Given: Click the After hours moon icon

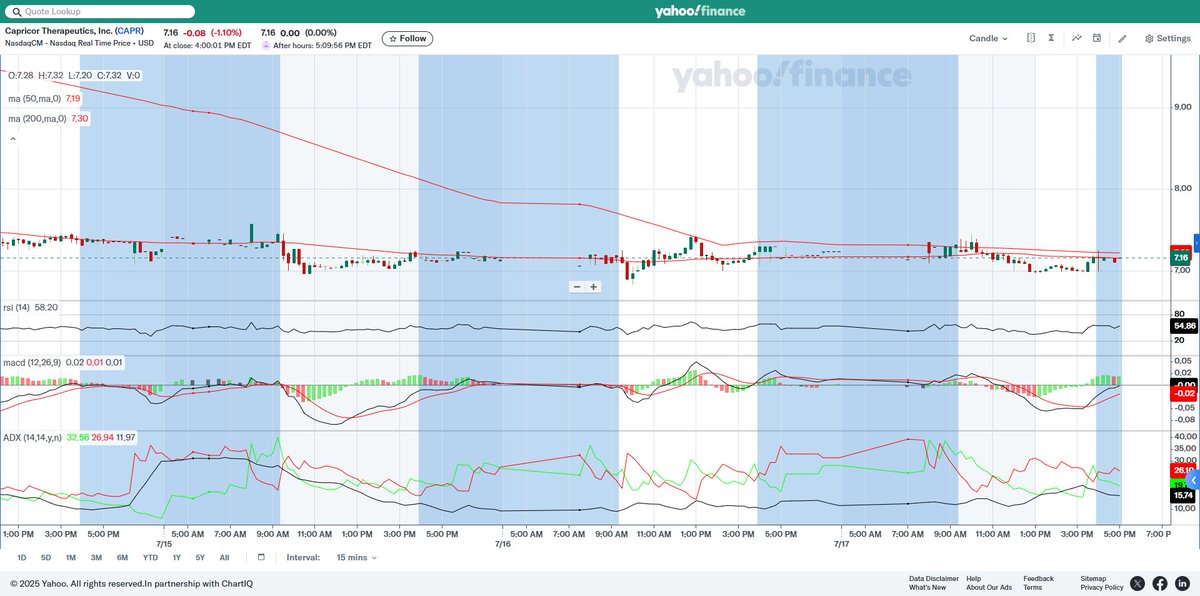Looking at the screenshot, I should click(266, 45).
